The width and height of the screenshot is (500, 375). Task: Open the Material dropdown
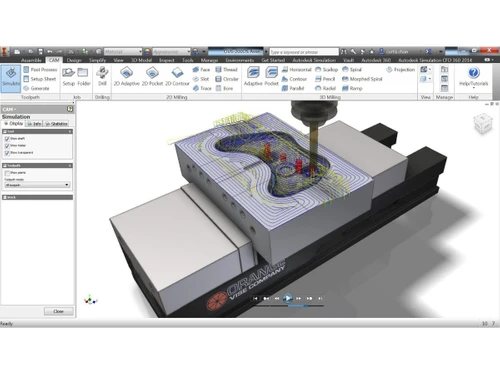pos(123,52)
